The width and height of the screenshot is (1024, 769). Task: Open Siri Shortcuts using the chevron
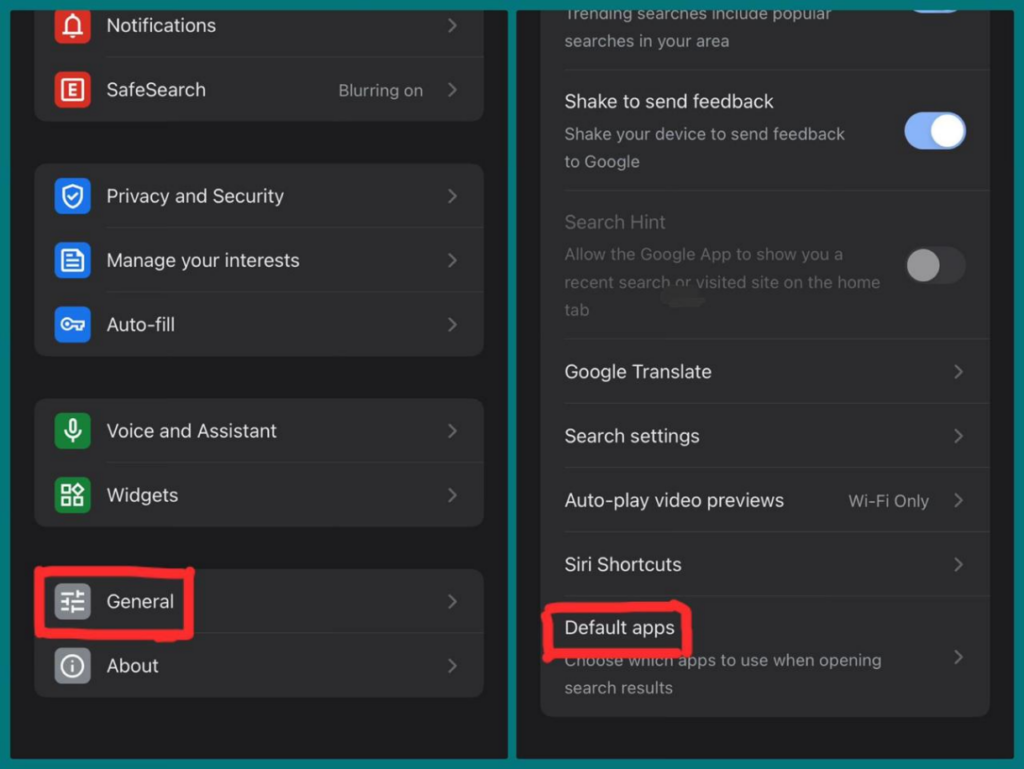(x=958, y=565)
